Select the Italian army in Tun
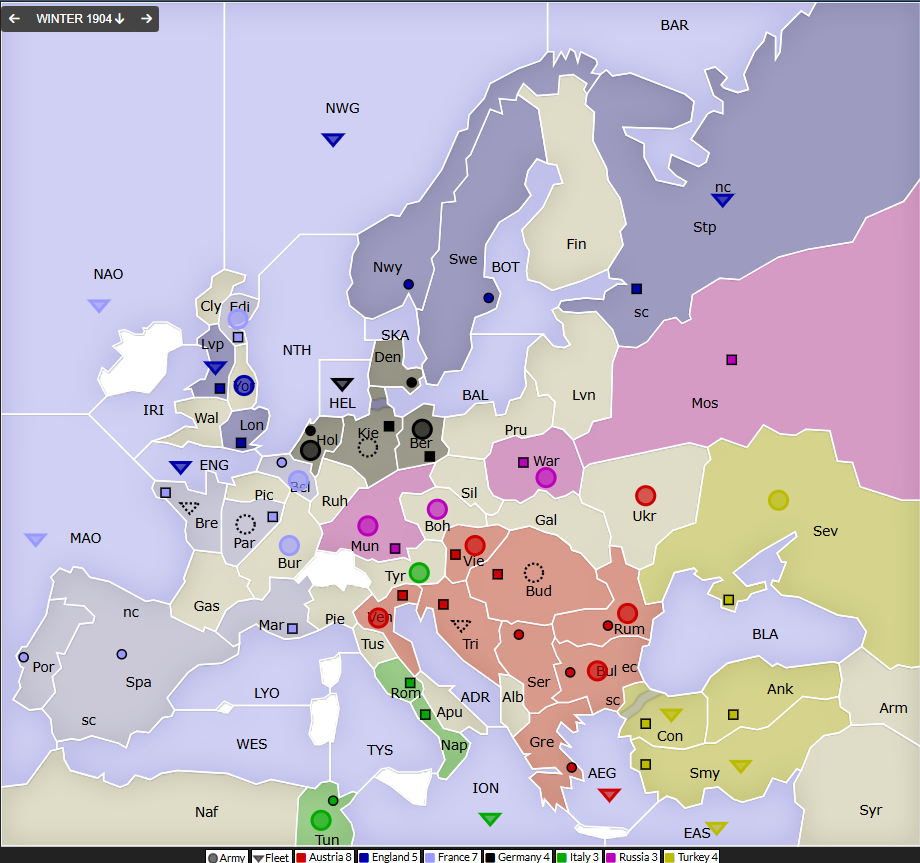Viewport: 920px width, 863px height. [321, 820]
